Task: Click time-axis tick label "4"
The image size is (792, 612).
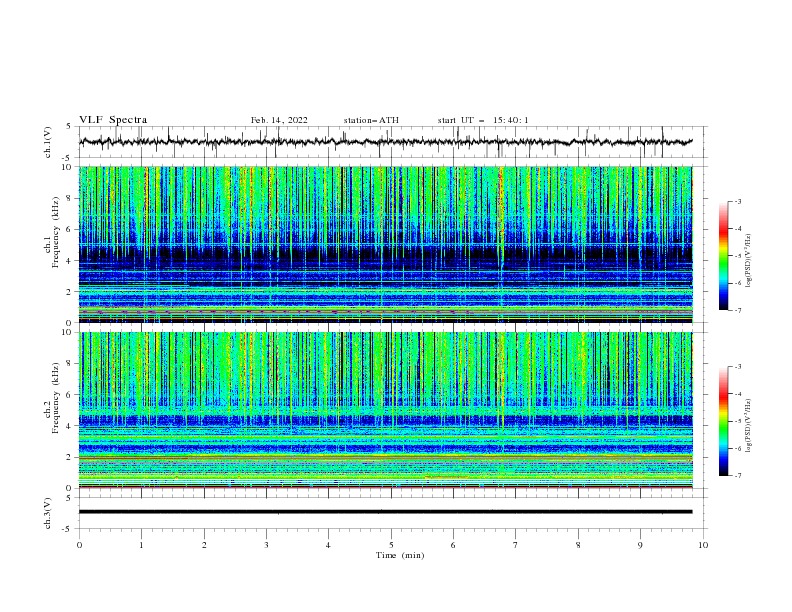Action: click(x=328, y=545)
